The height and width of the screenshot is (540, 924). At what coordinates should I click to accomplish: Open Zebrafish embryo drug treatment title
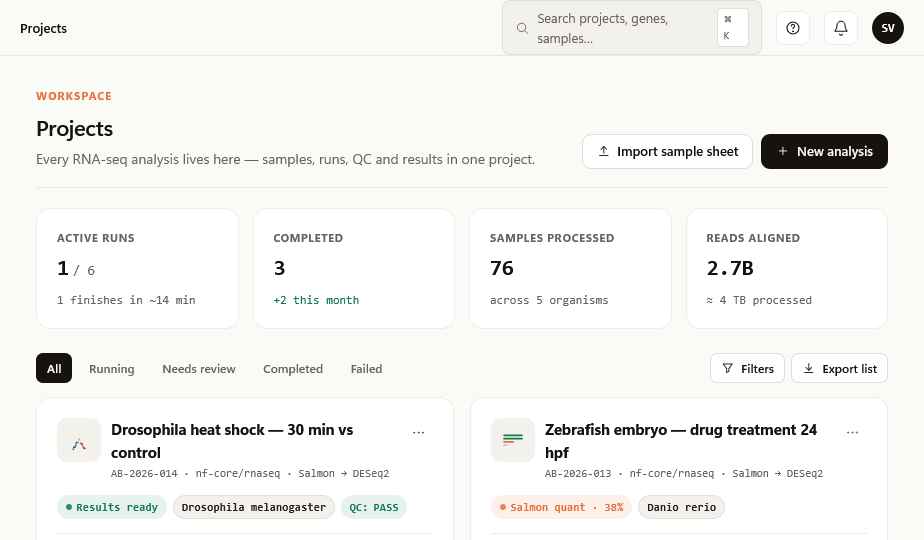(681, 441)
